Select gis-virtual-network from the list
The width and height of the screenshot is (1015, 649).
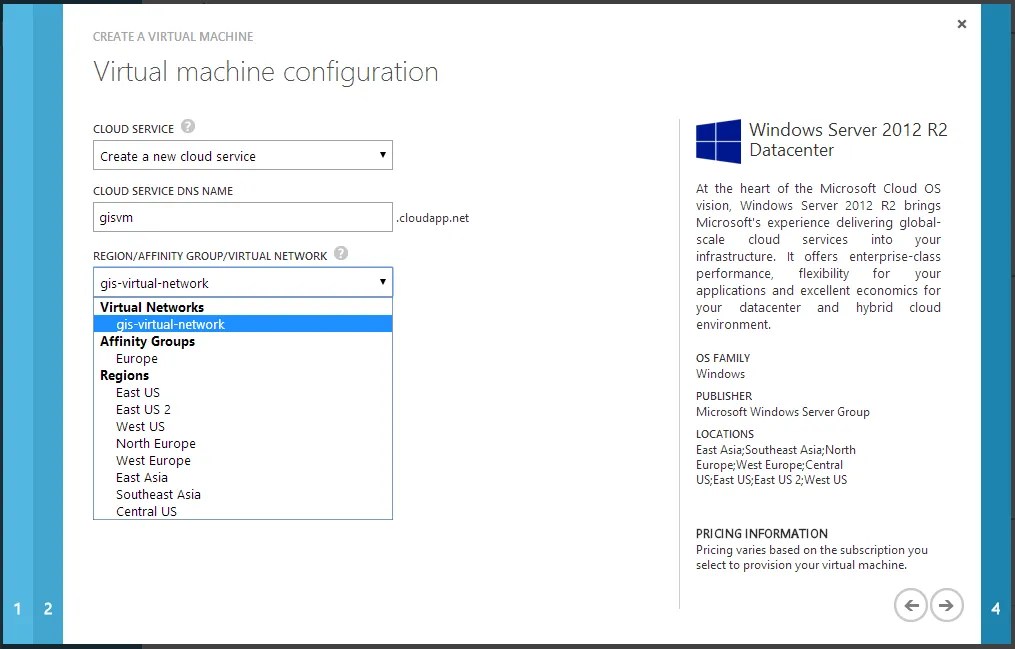pyautogui.click(x=243, y=324)
